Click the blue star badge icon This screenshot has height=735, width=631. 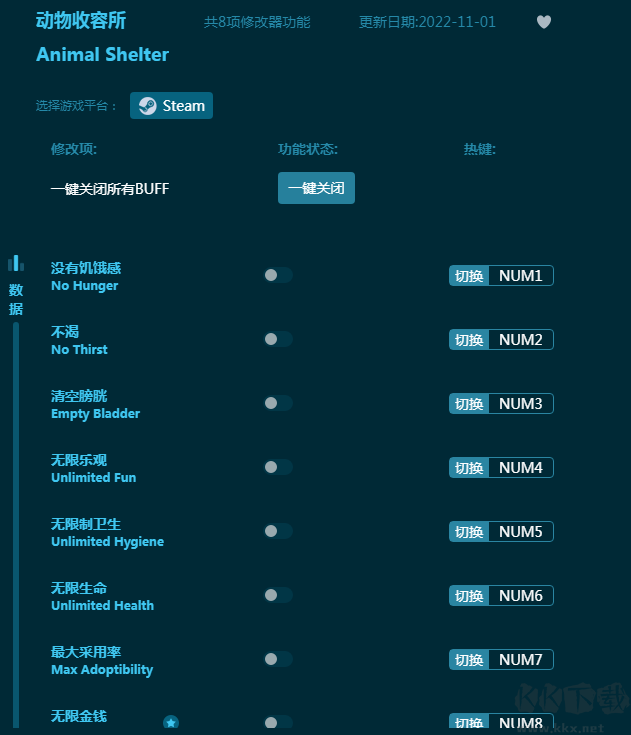[171, 722]
